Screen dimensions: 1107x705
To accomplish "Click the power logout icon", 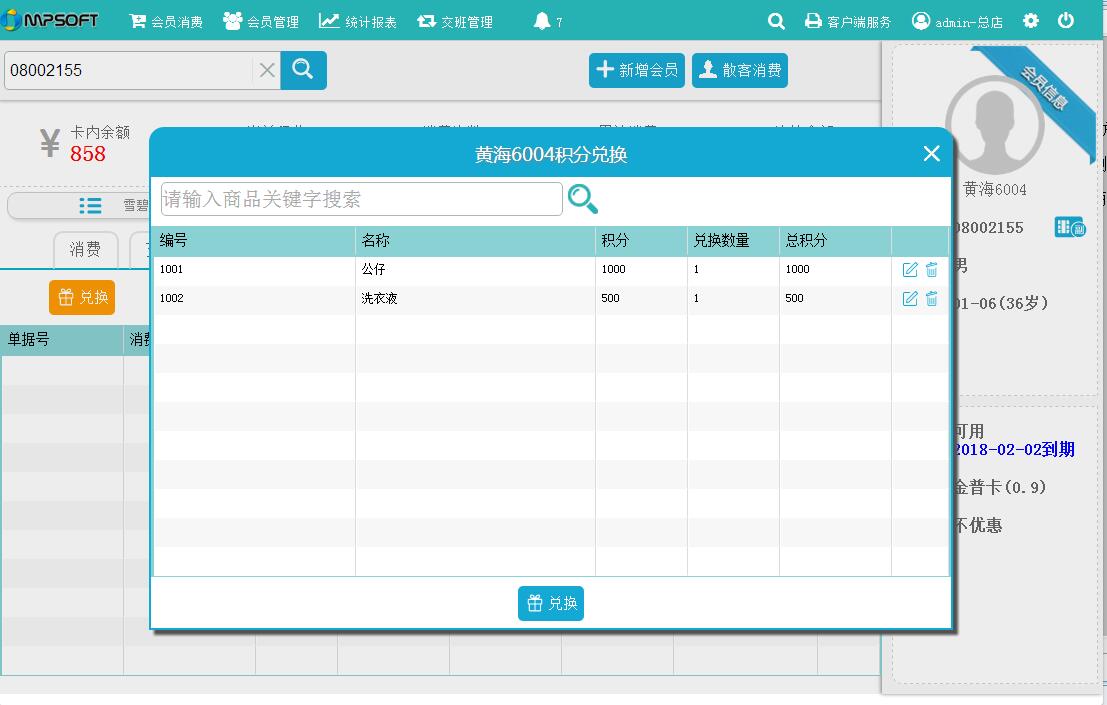I will coord(1066,21).
